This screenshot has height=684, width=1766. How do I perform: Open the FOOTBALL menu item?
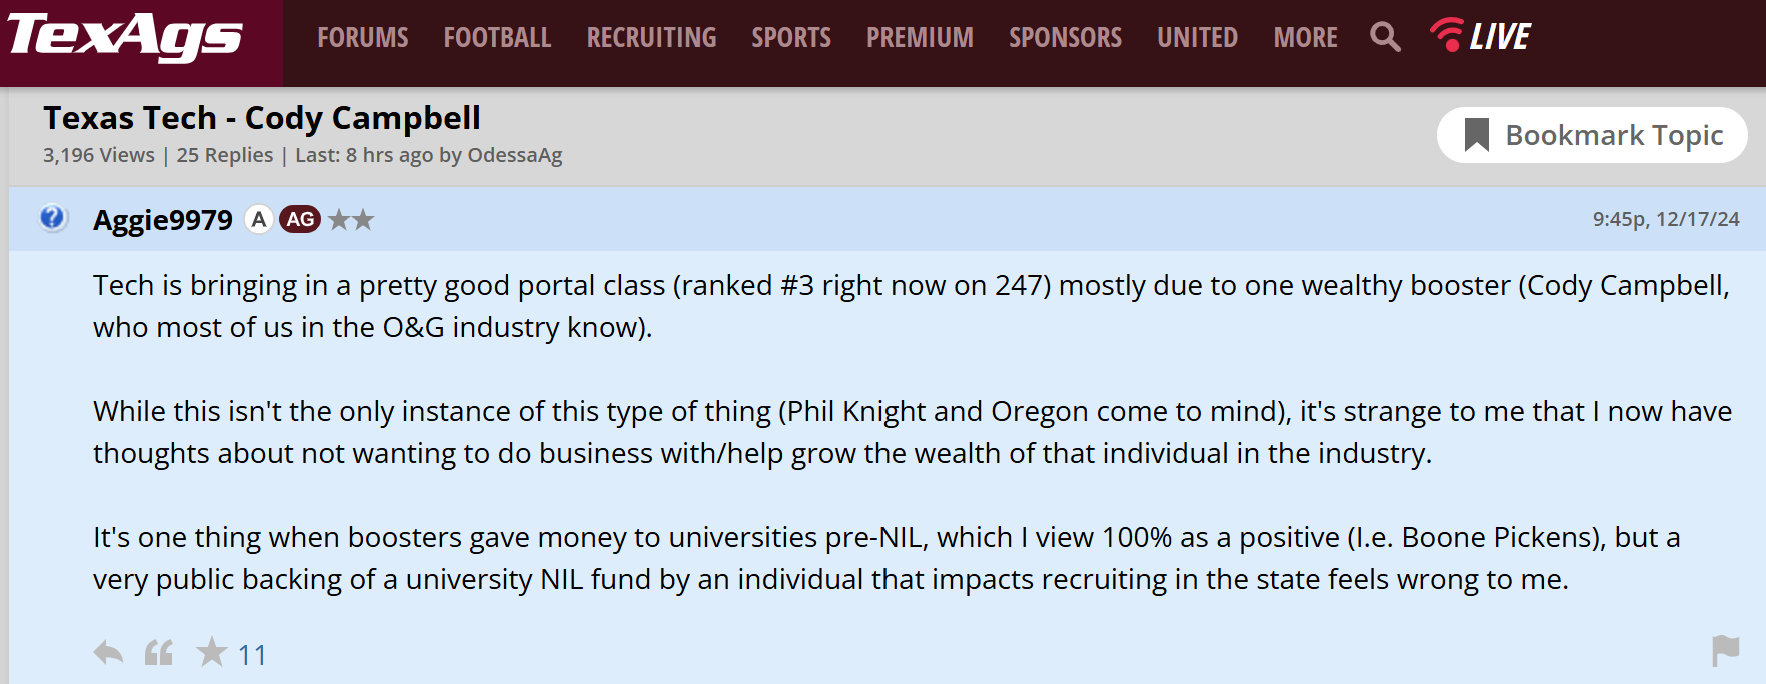pos(497,38)
